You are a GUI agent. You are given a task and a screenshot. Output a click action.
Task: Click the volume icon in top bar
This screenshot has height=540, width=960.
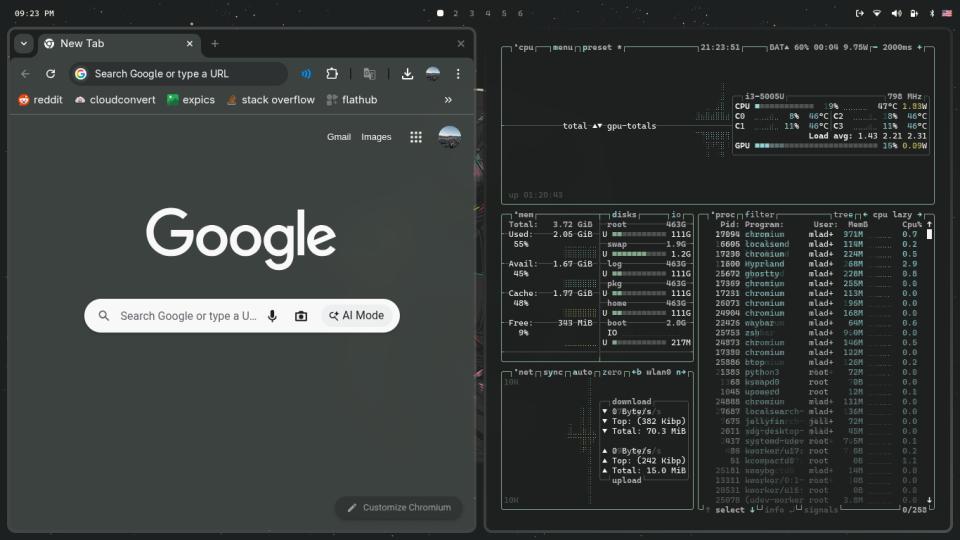click(895, 13)
